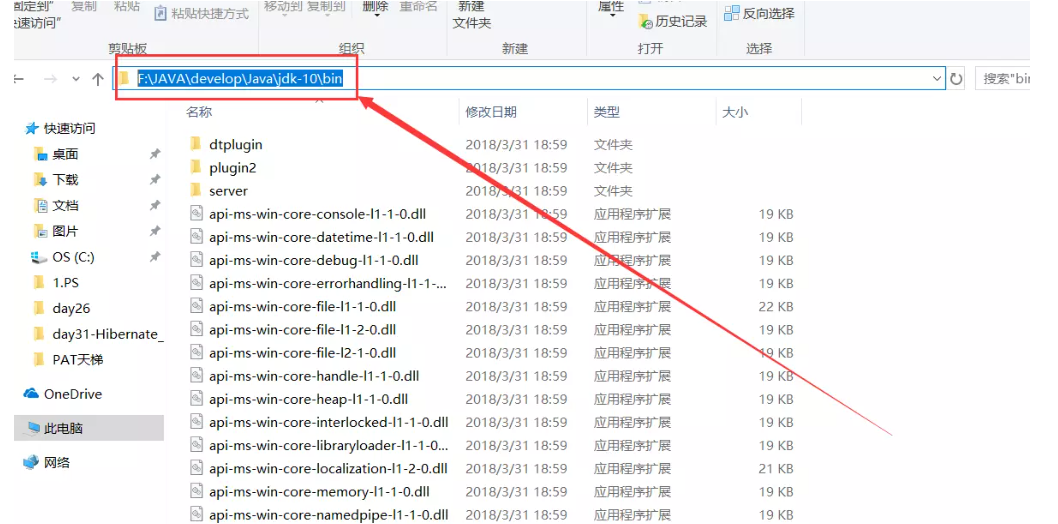
Task: Go forward with the forward arrow
Action: click(x=50, y=80)
